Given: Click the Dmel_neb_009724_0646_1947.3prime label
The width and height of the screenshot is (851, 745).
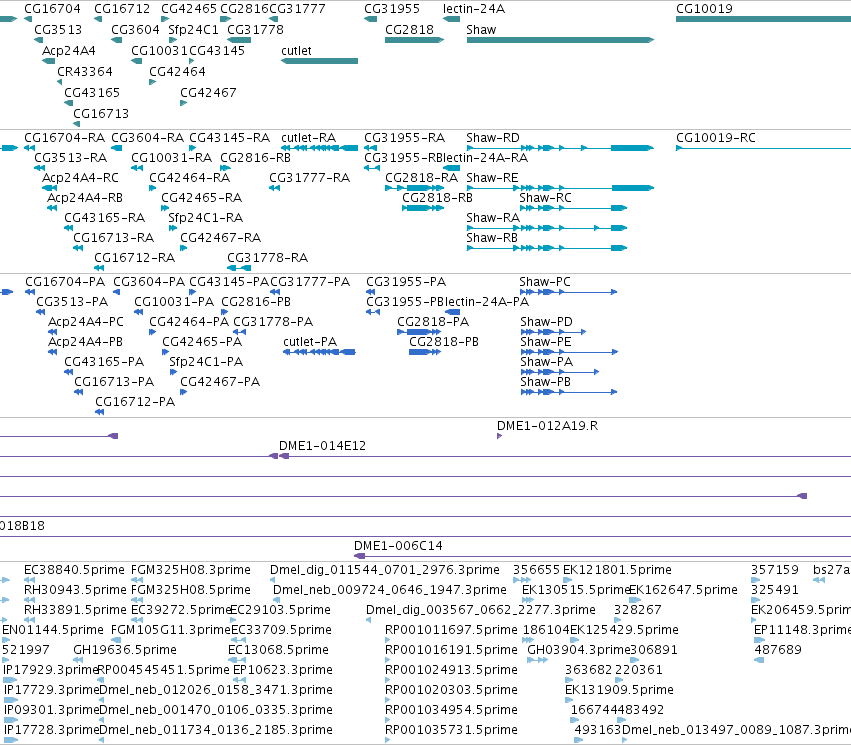Looking at the screenshot, I should coord(390,590).
